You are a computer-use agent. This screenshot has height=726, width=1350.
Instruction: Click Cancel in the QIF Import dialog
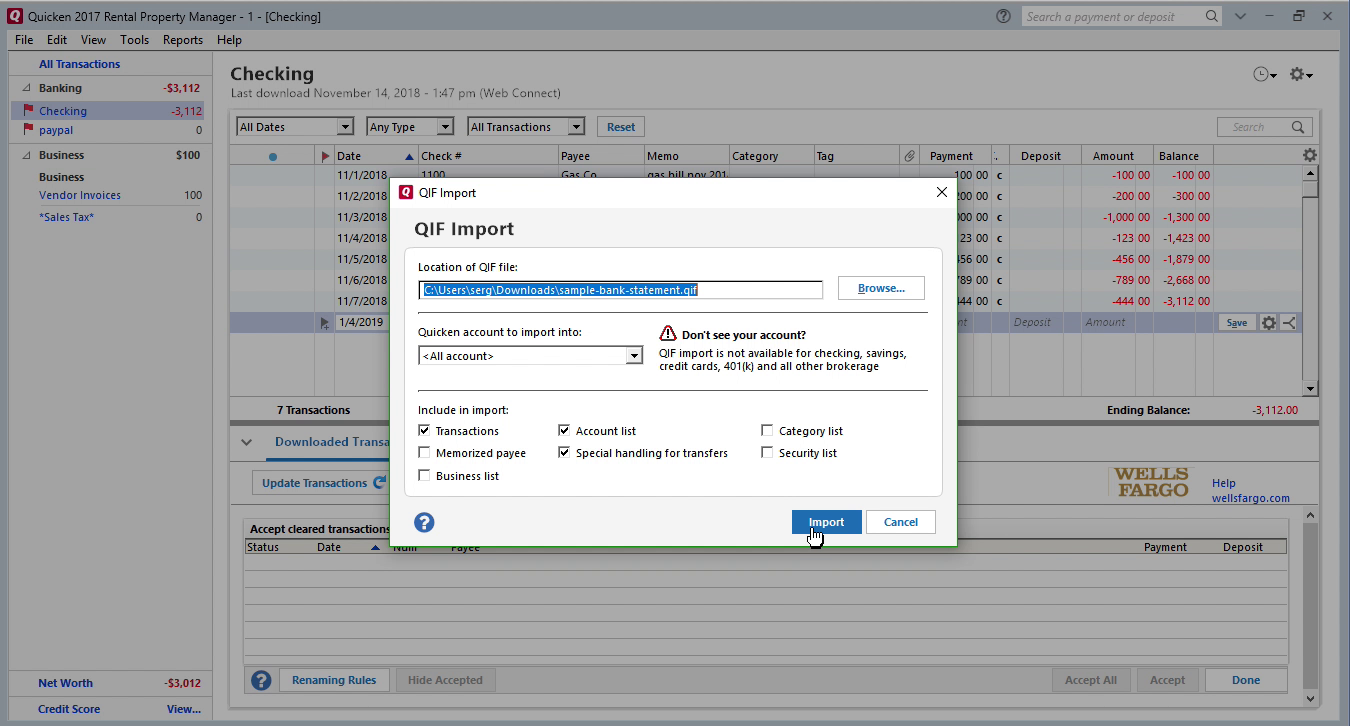pos(900,522)
